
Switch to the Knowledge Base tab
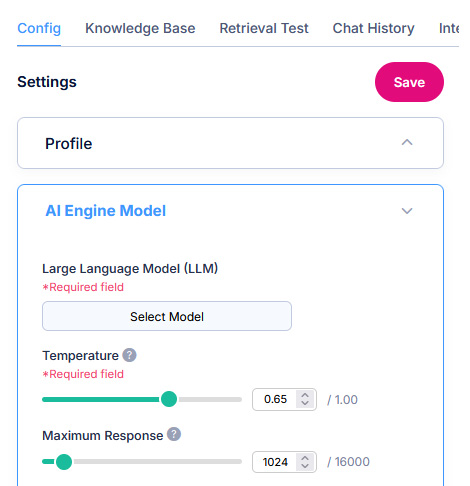coord(140,28)
